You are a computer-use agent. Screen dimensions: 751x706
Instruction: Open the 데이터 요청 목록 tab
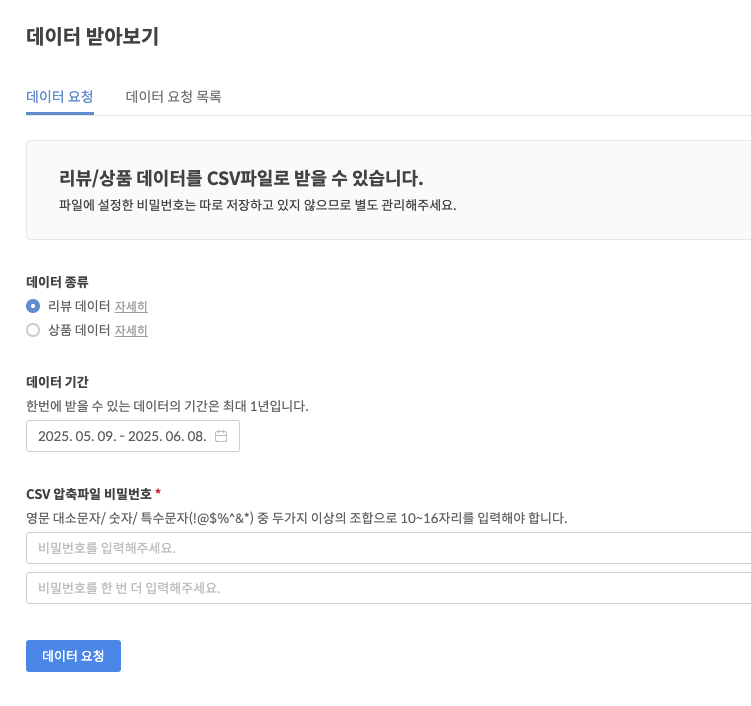(x=173, y=97)
